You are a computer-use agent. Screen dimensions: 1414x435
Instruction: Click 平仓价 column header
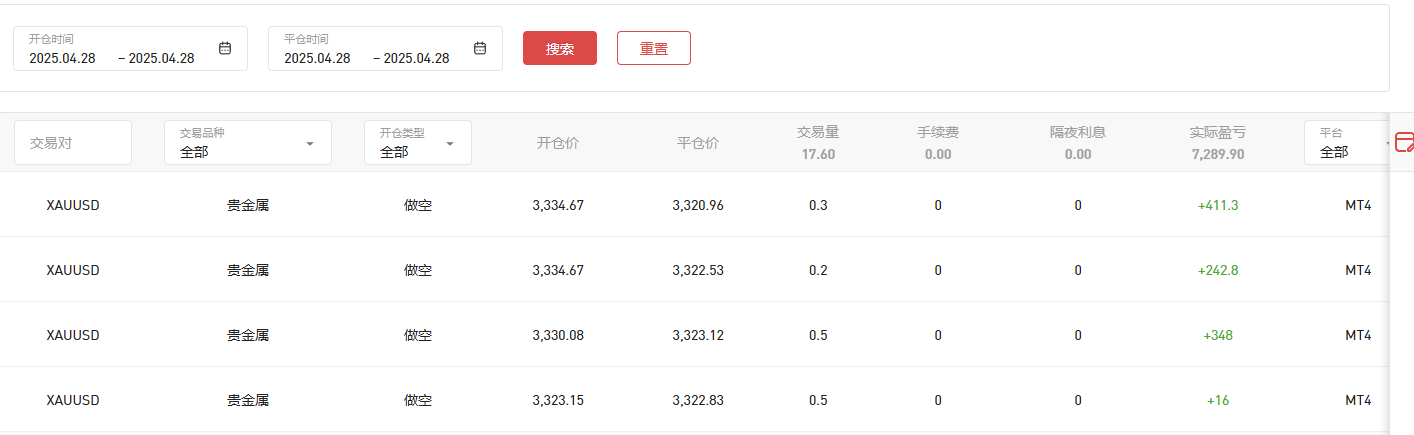(698, 143)
